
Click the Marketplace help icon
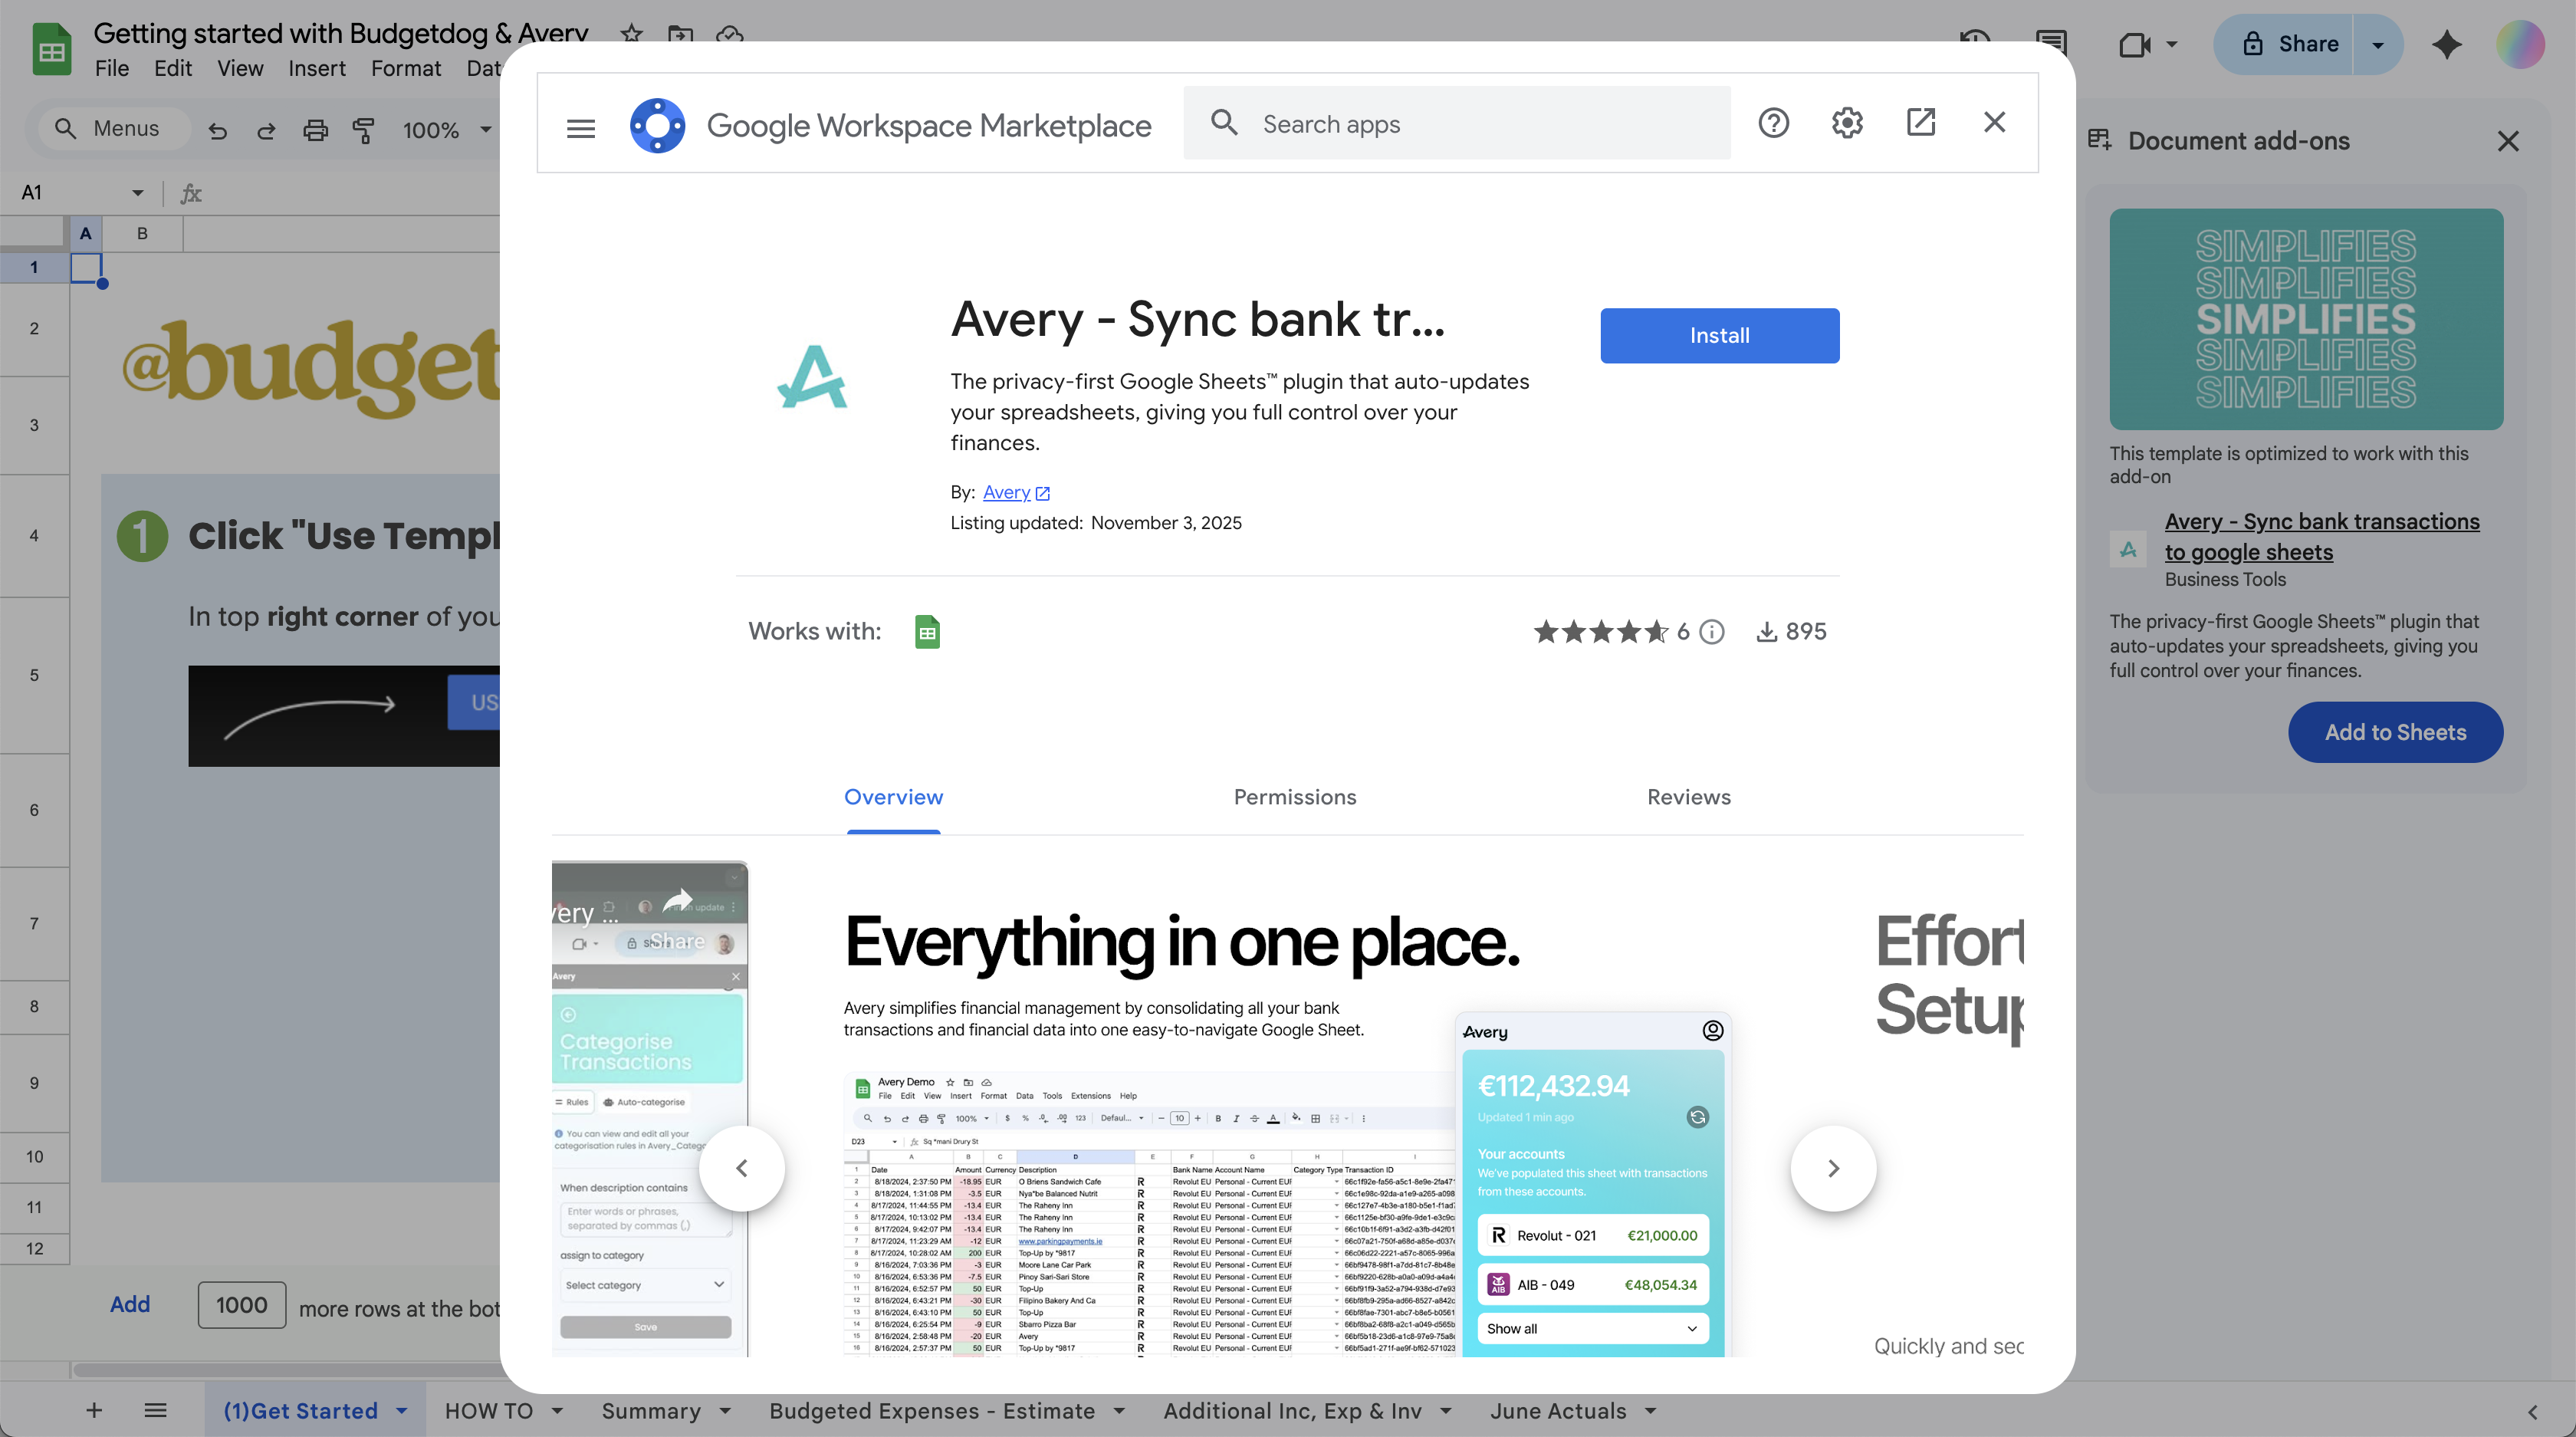1774,122
